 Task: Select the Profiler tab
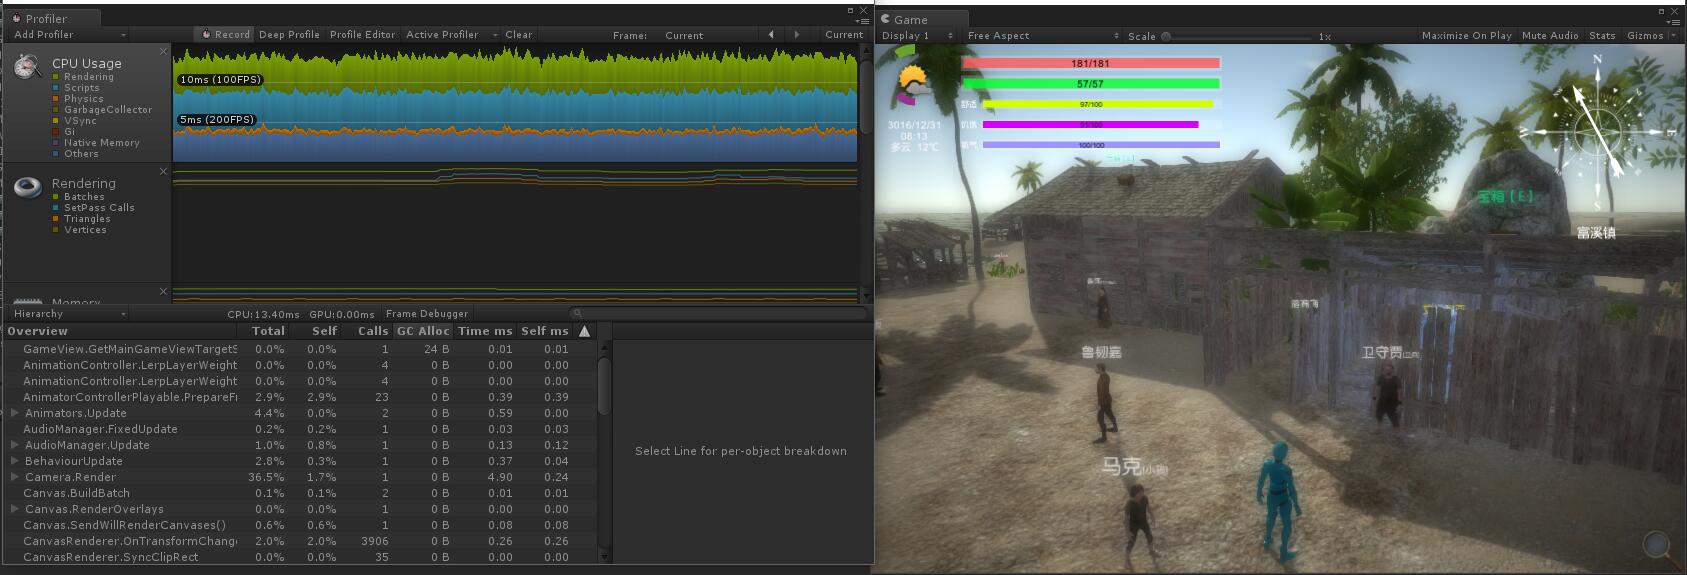coord(46,19)
